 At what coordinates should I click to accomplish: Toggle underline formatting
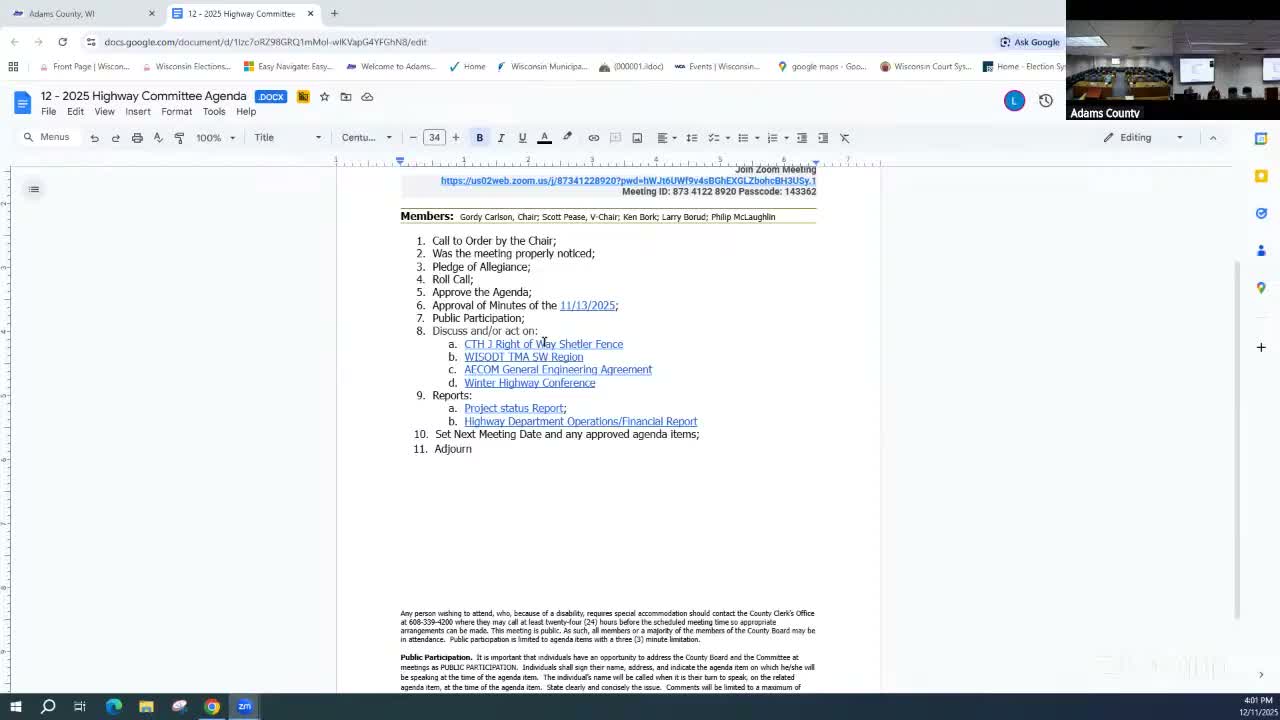pos(522,138)
